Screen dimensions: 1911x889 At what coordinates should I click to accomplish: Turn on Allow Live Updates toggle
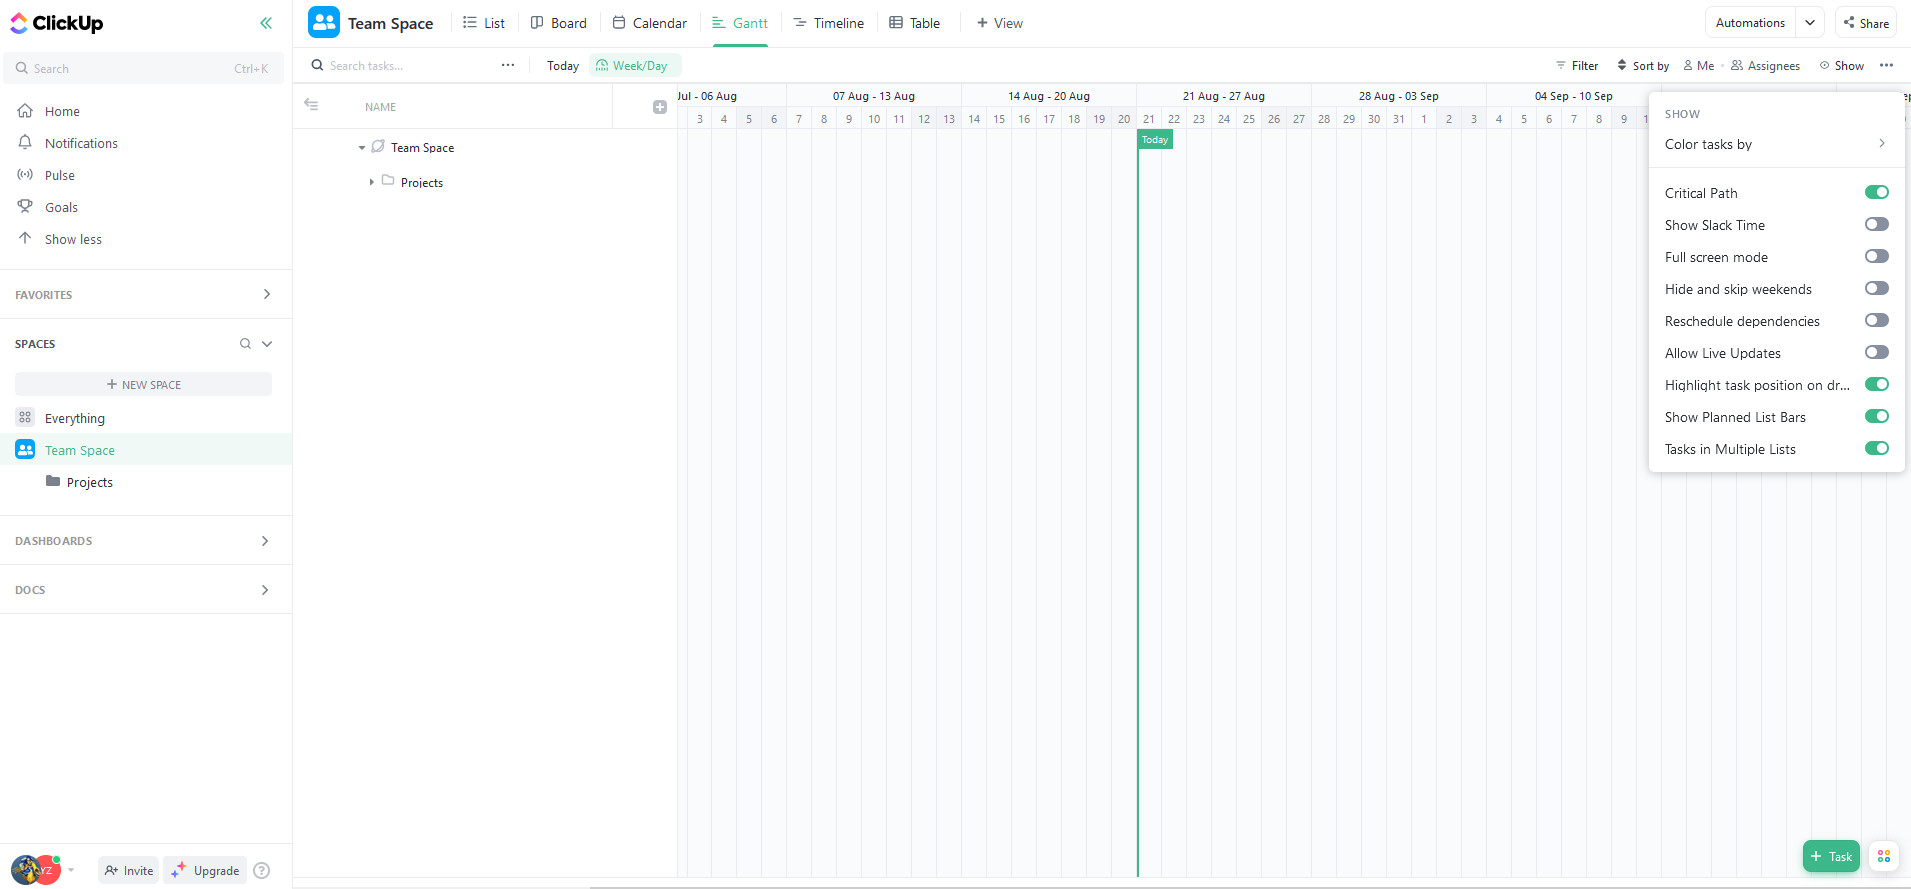[1876, 352]
